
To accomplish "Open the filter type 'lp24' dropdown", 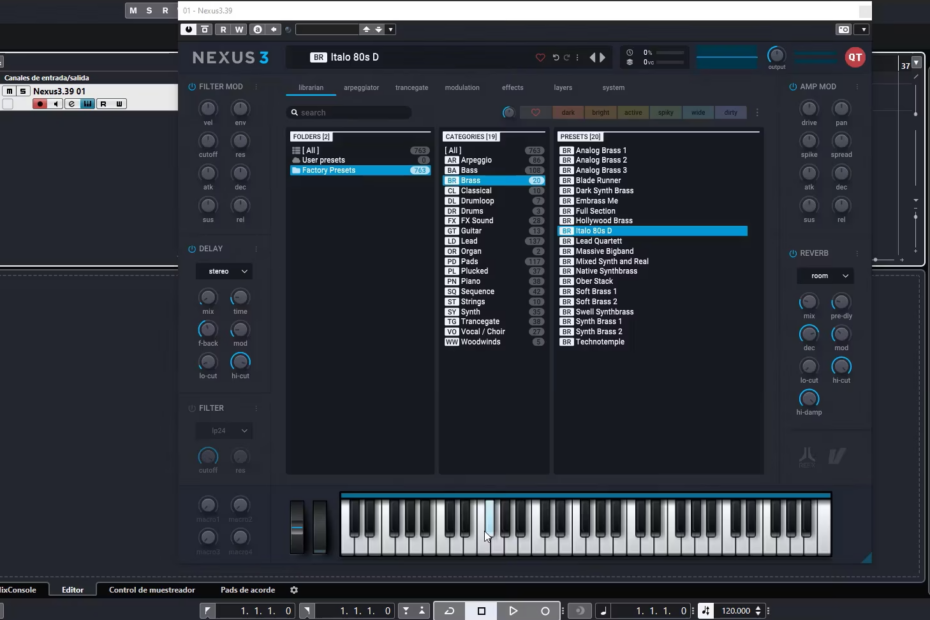I will (x=225, y=431).
